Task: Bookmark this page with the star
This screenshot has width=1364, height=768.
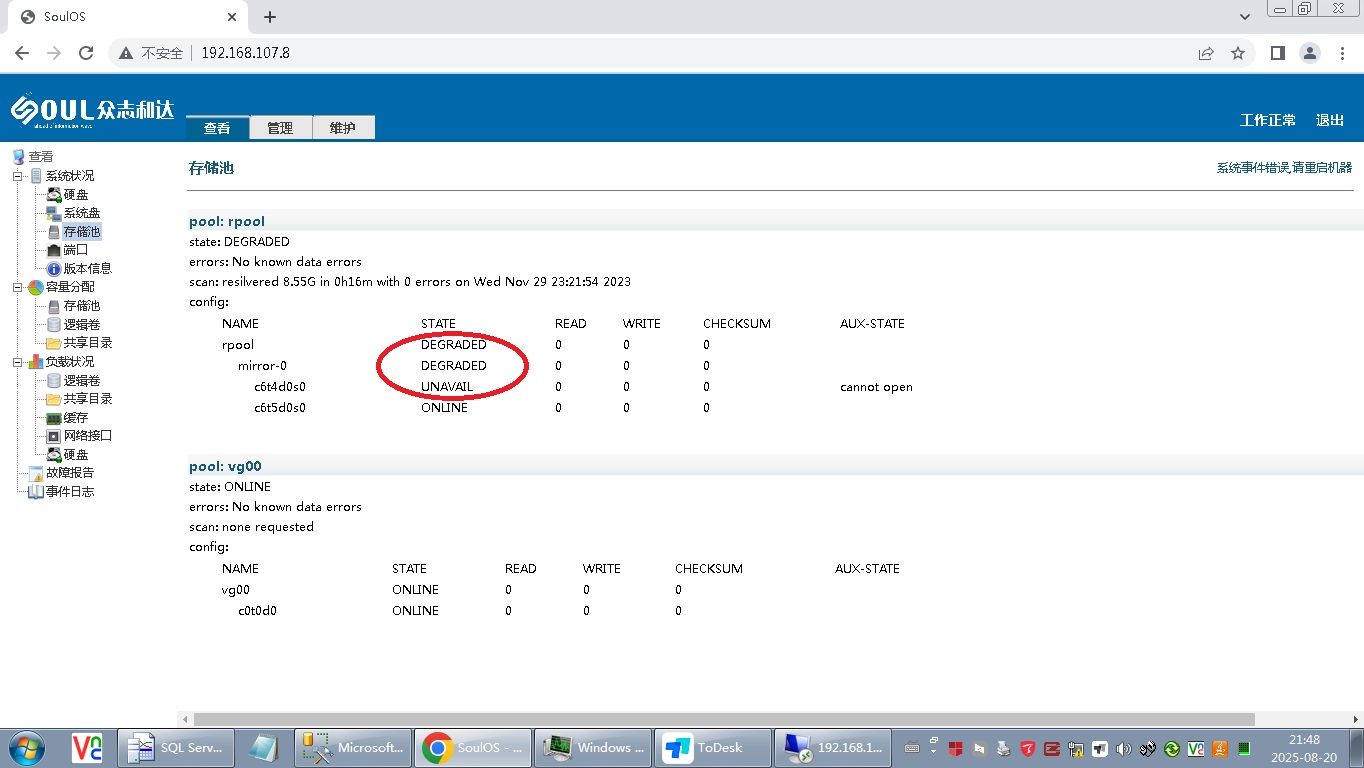Action: (1238, 53)
